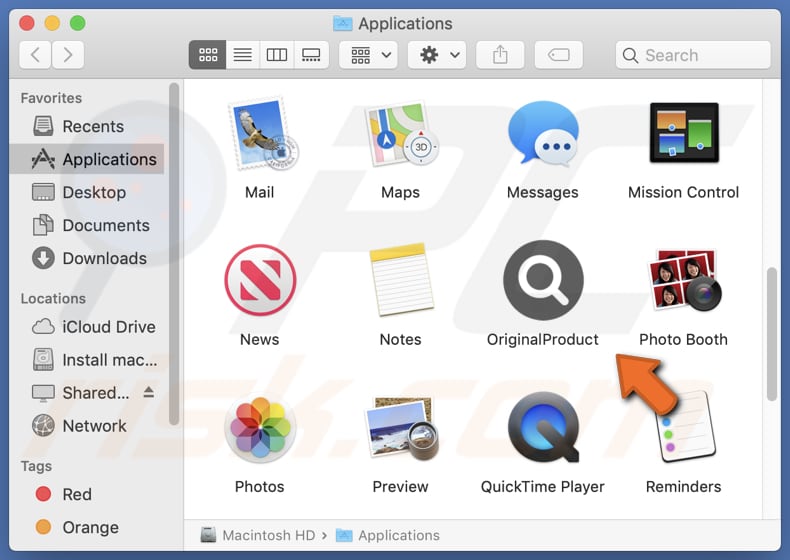This screenshot has height=560, width=790.
Task: Select the Install mac... volume
Action: [x=87, y=360]
